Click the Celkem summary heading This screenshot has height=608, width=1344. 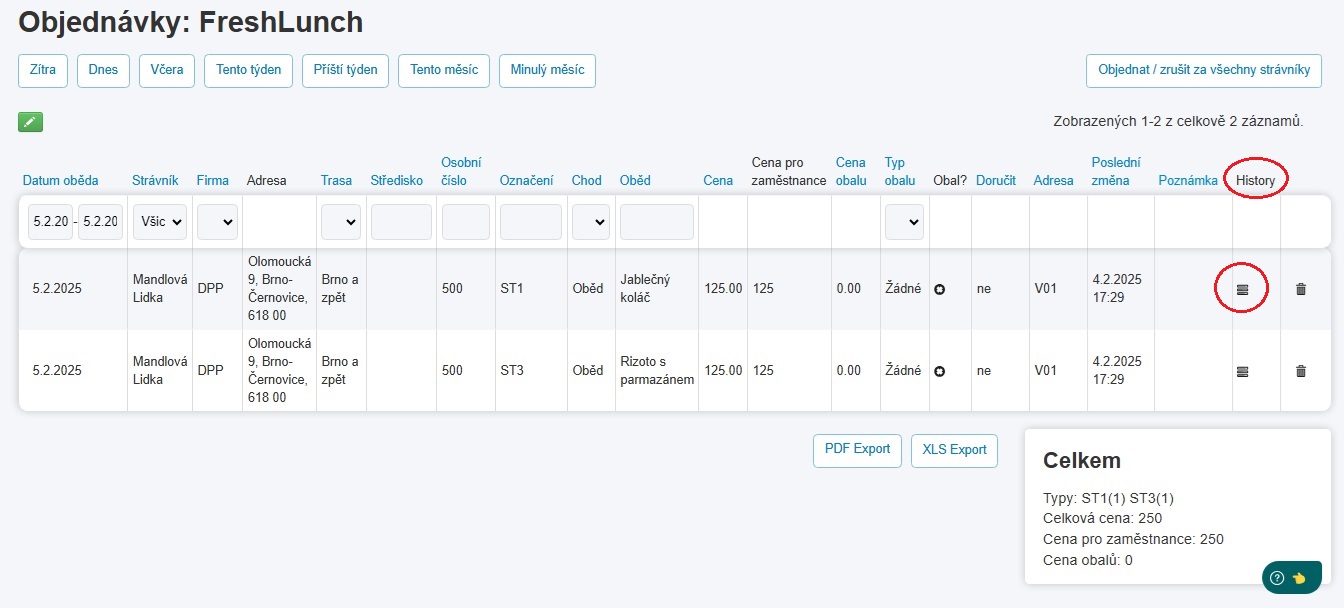(1082, 461)
